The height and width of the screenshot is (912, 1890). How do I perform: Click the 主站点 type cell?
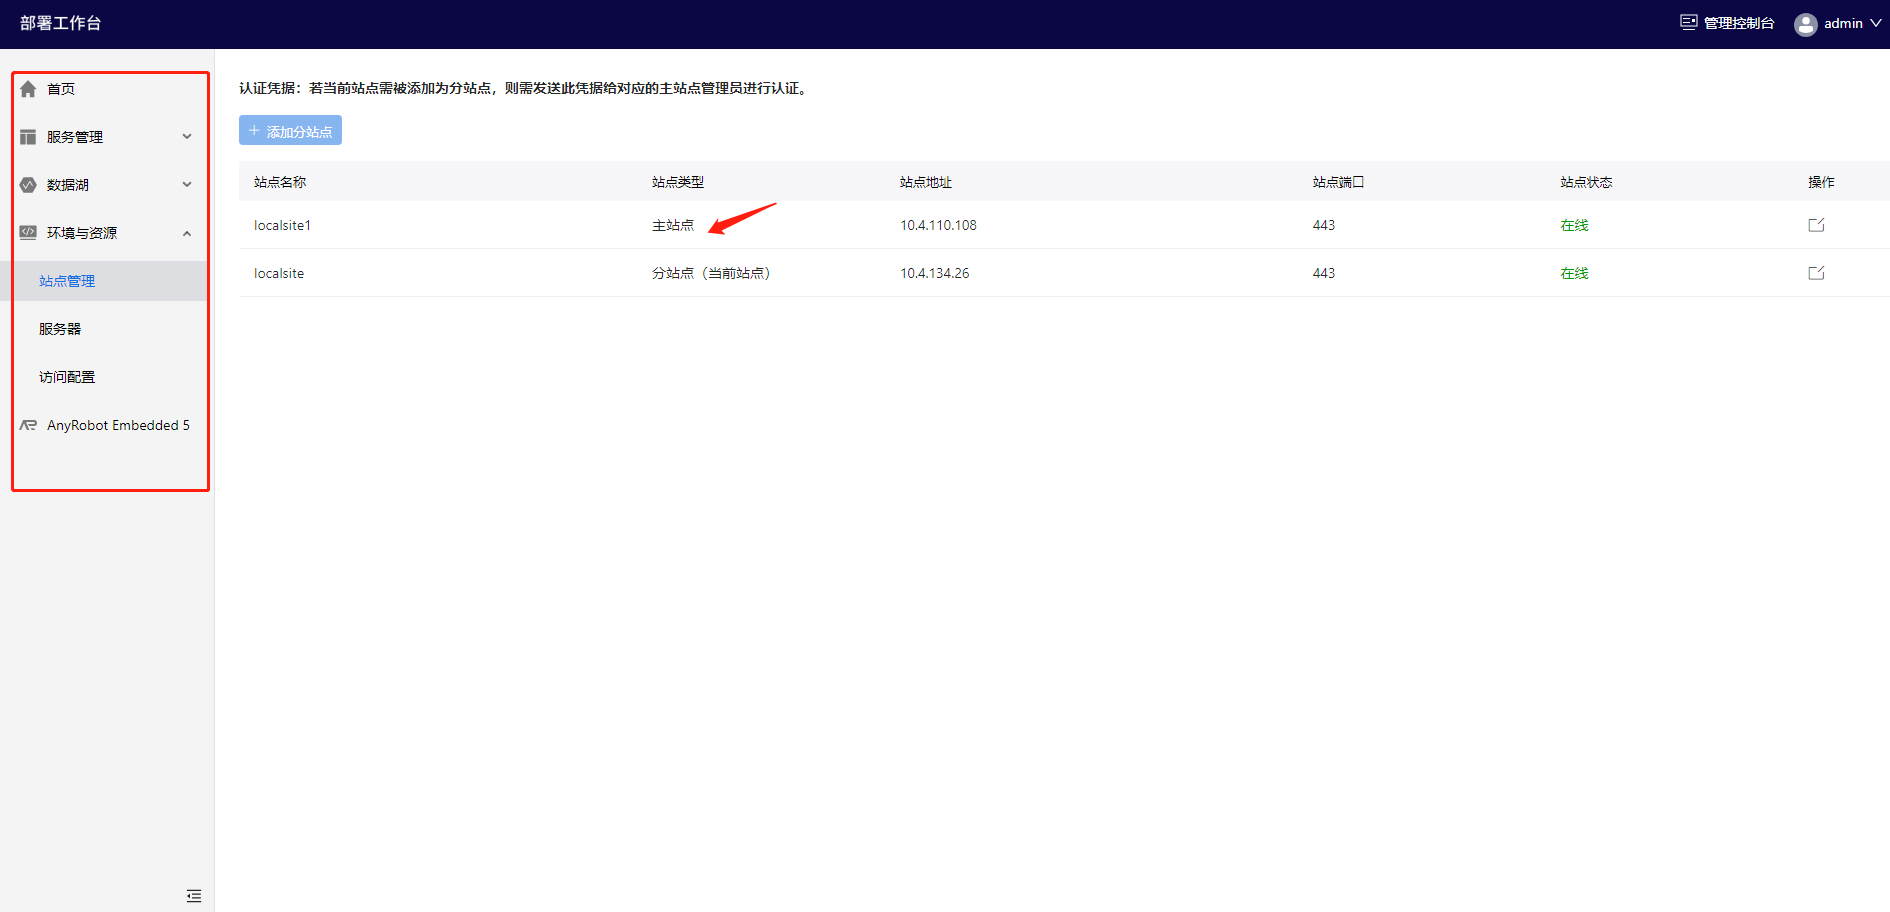(673, 225)
